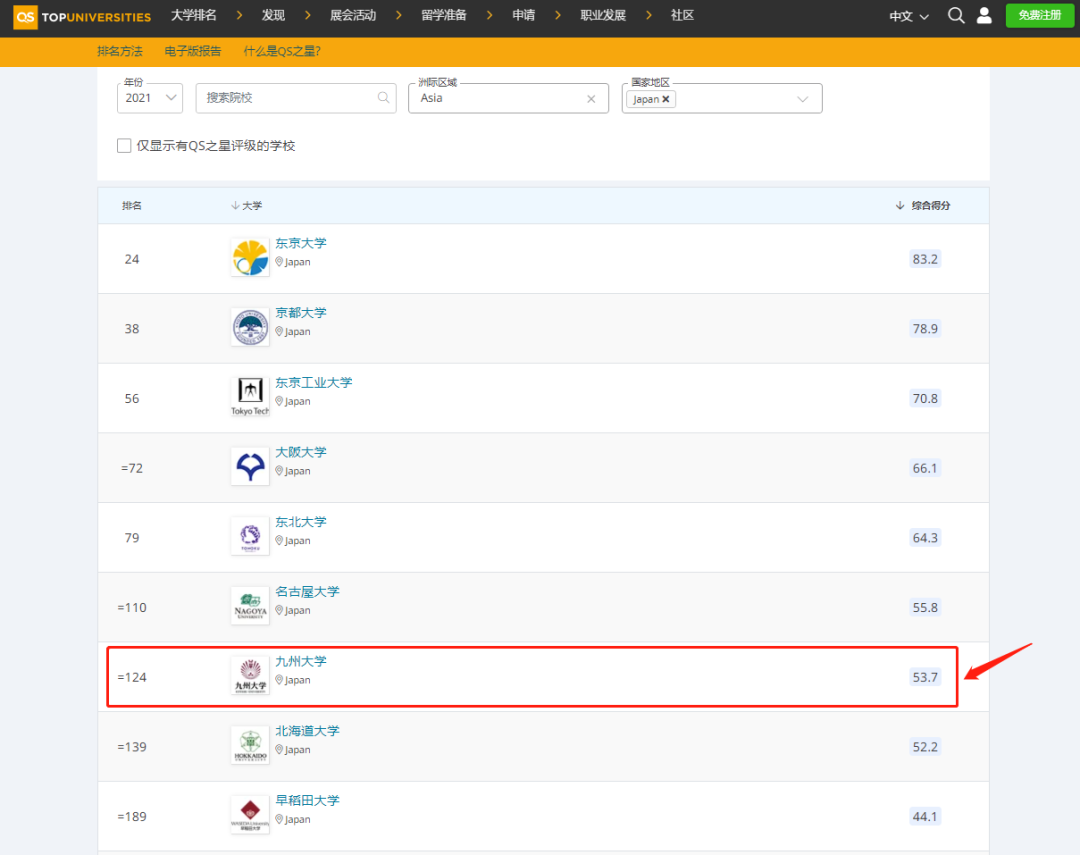The height and width of the screenshot is (855, 1080).
Task: Open the 东京大学 link
Action: [x=301, y=243]
